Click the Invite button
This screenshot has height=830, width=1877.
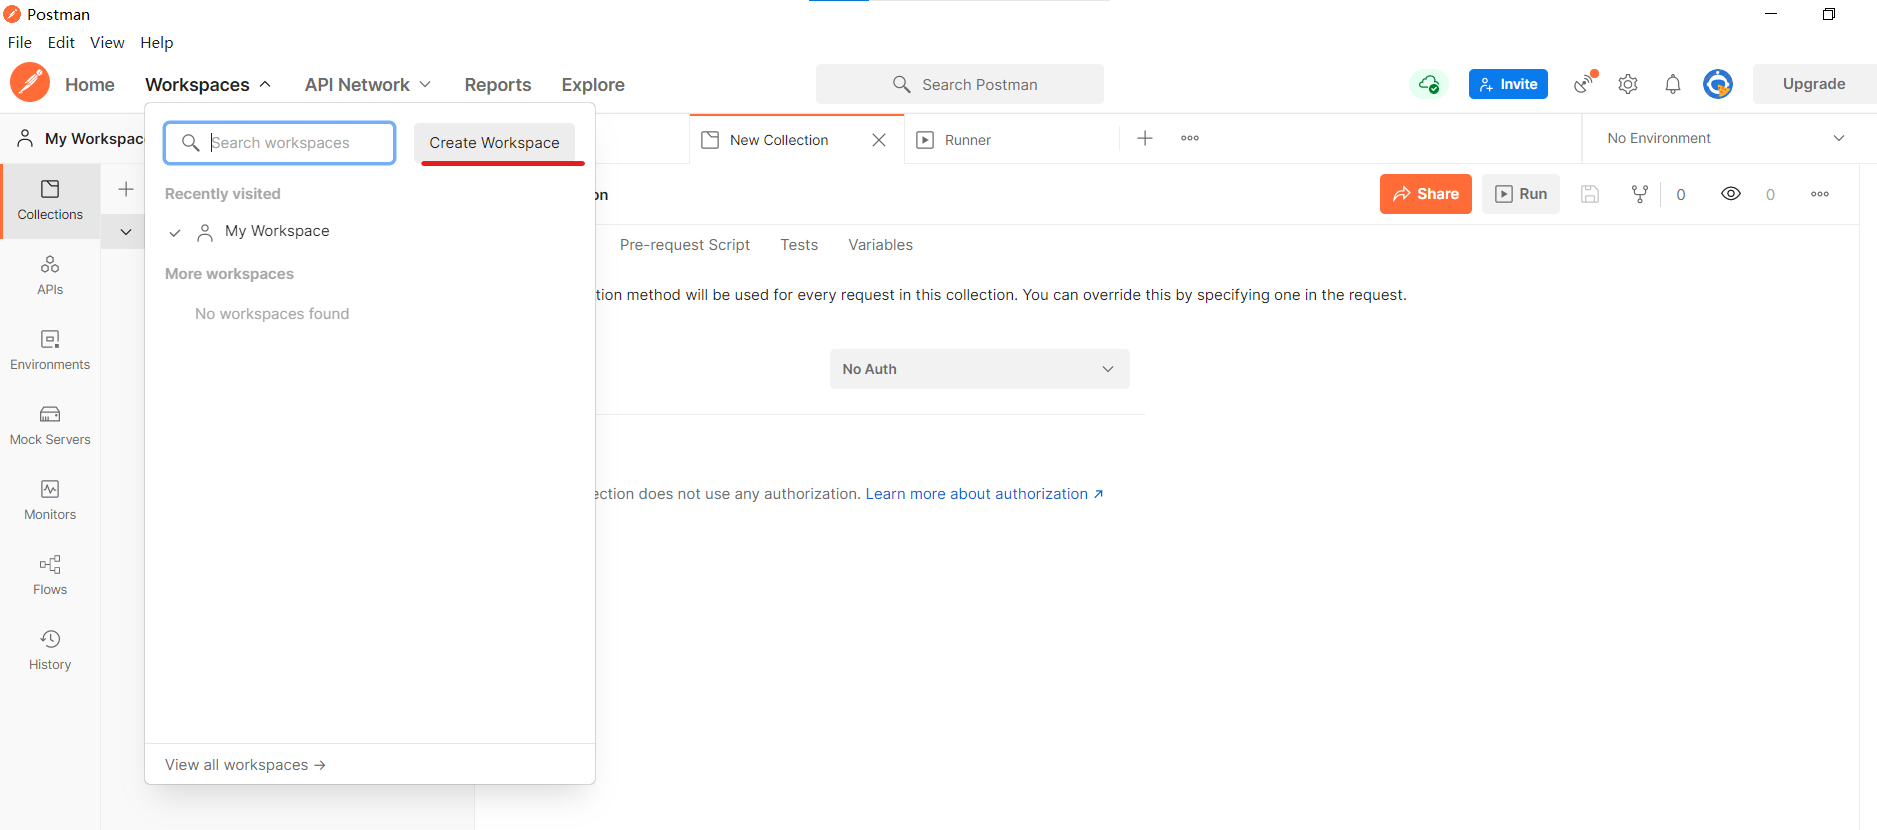click(x=1508, y=84)
